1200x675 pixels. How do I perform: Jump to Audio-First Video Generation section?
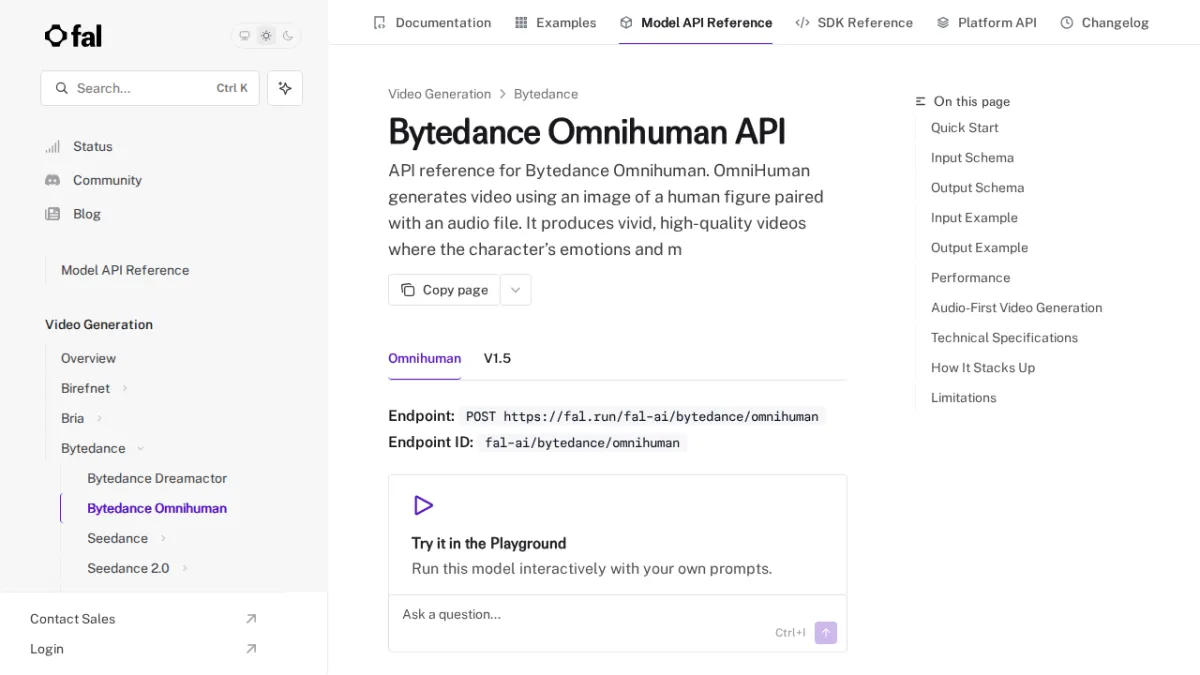[x=1017, y=308]
